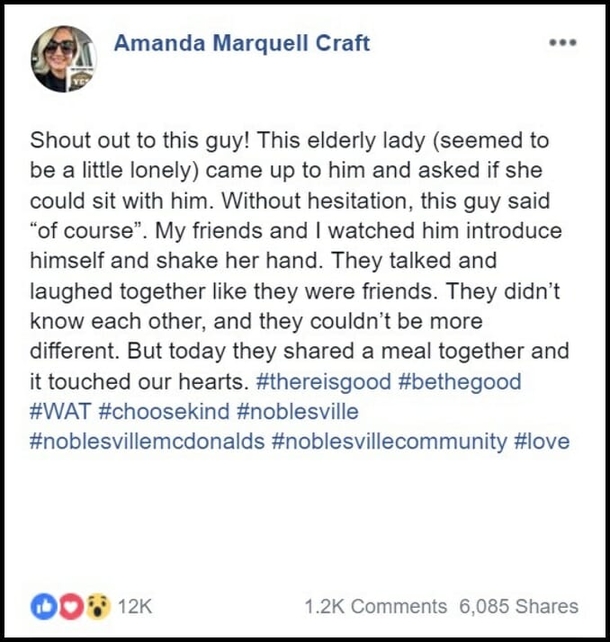Open the 1.2K Comments link
The width and height of the screenshot is (610, 642).
pos(375,606)
